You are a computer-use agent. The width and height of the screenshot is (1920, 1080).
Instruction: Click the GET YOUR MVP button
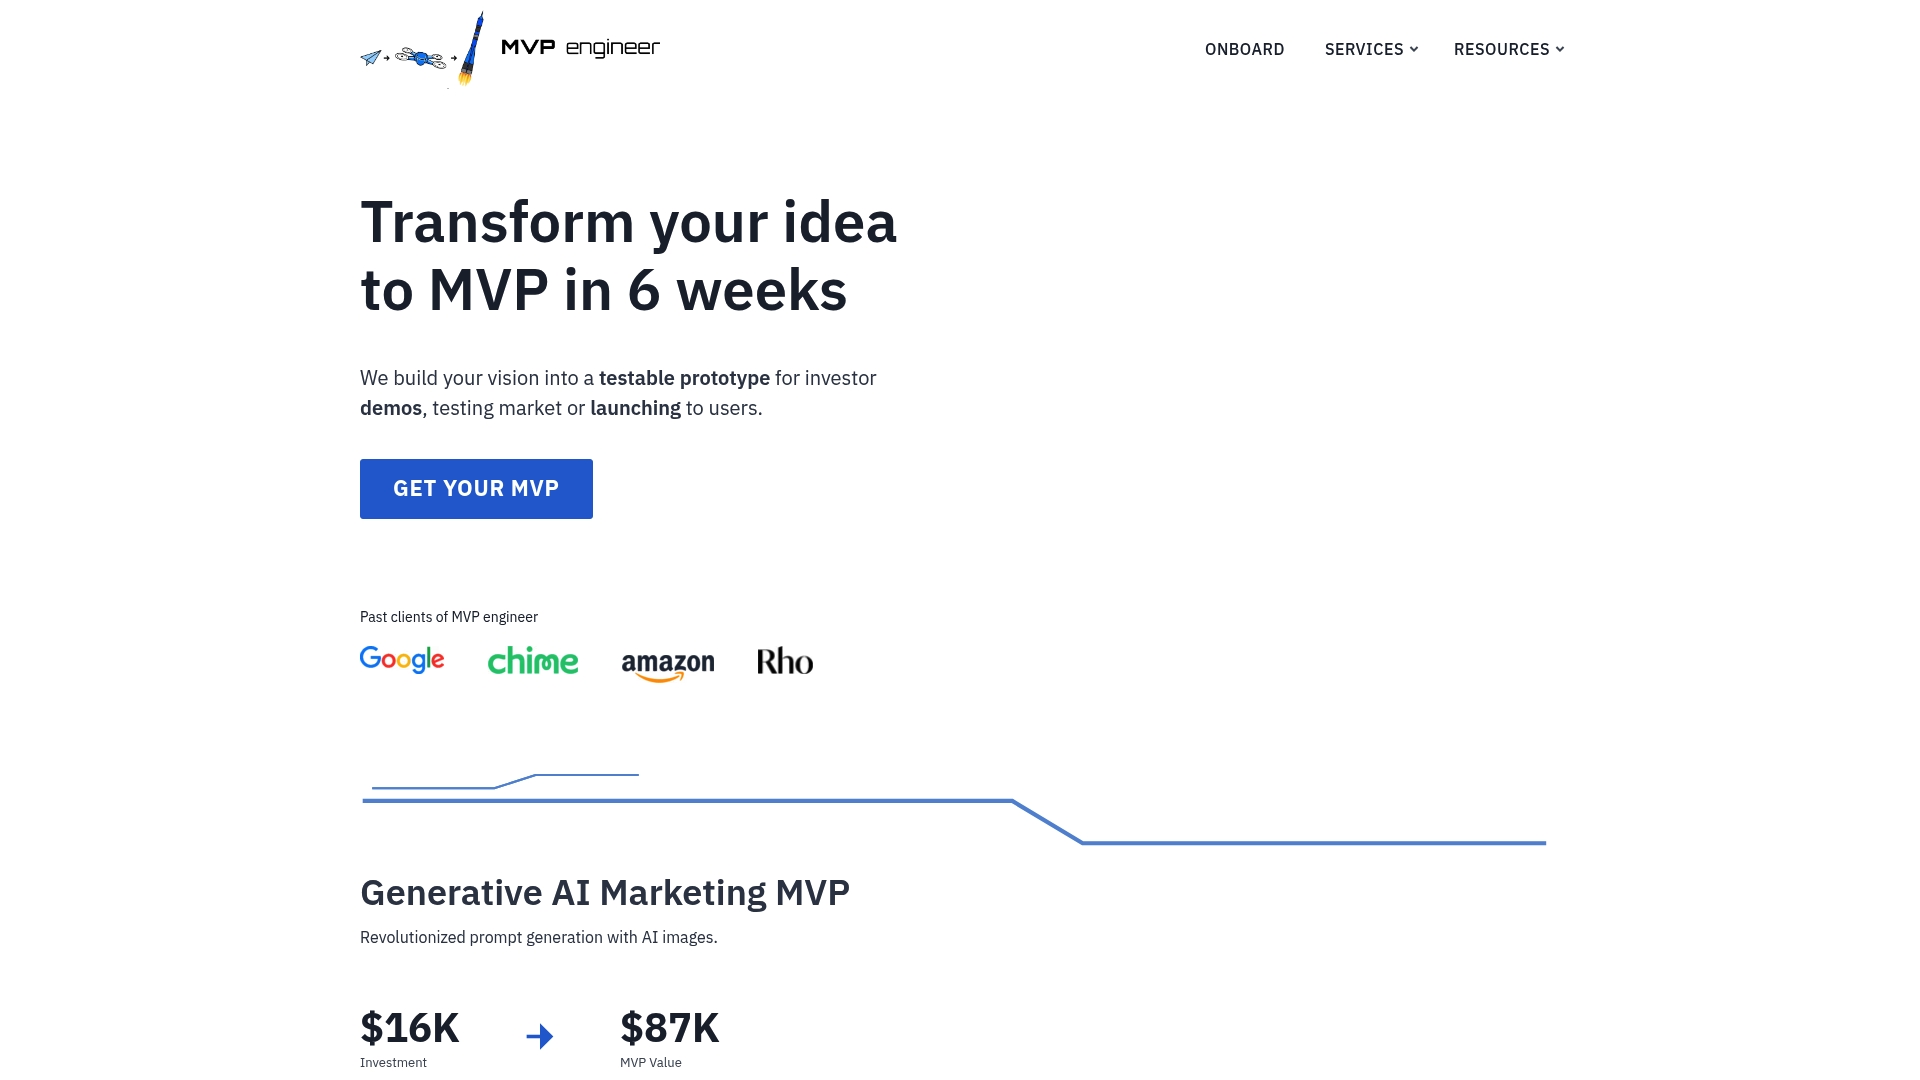(x=476, y=488)
